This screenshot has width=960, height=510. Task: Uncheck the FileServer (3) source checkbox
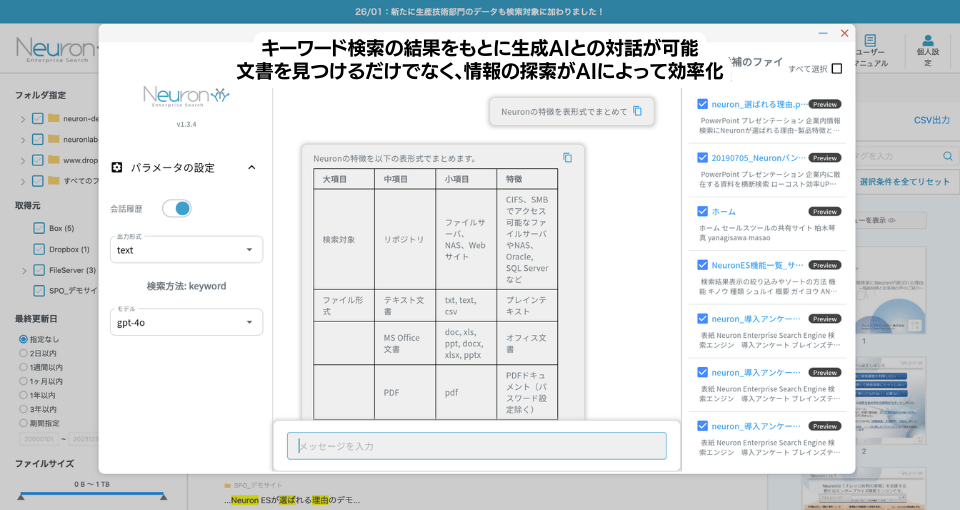coord(39,270)
